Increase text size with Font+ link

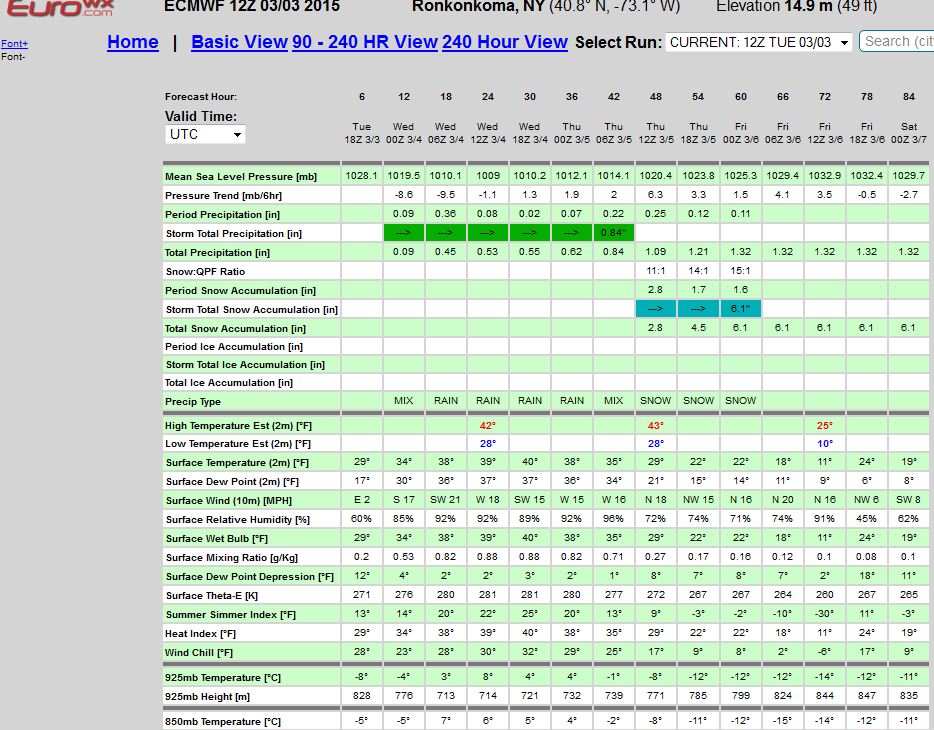14,44
